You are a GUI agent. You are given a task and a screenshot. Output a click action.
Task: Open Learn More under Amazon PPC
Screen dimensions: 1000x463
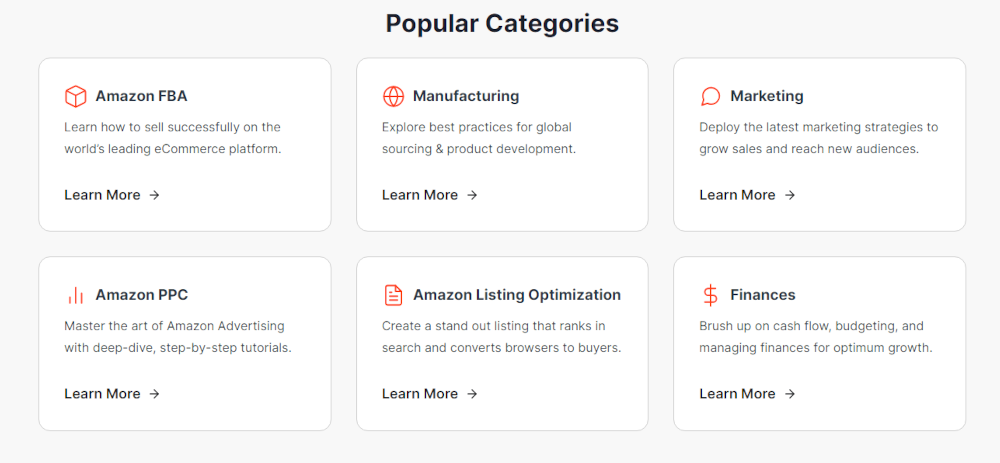coord(112,394)
